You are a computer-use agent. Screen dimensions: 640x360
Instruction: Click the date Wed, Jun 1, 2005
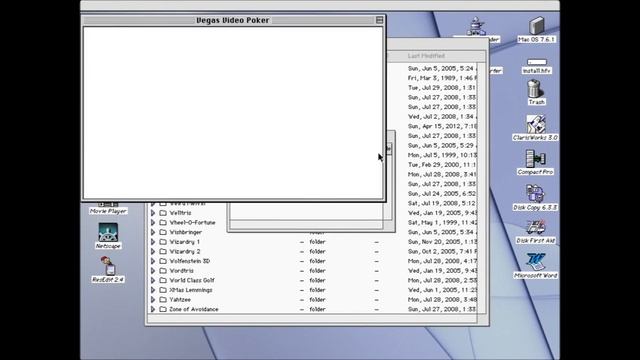click(442, 290)
